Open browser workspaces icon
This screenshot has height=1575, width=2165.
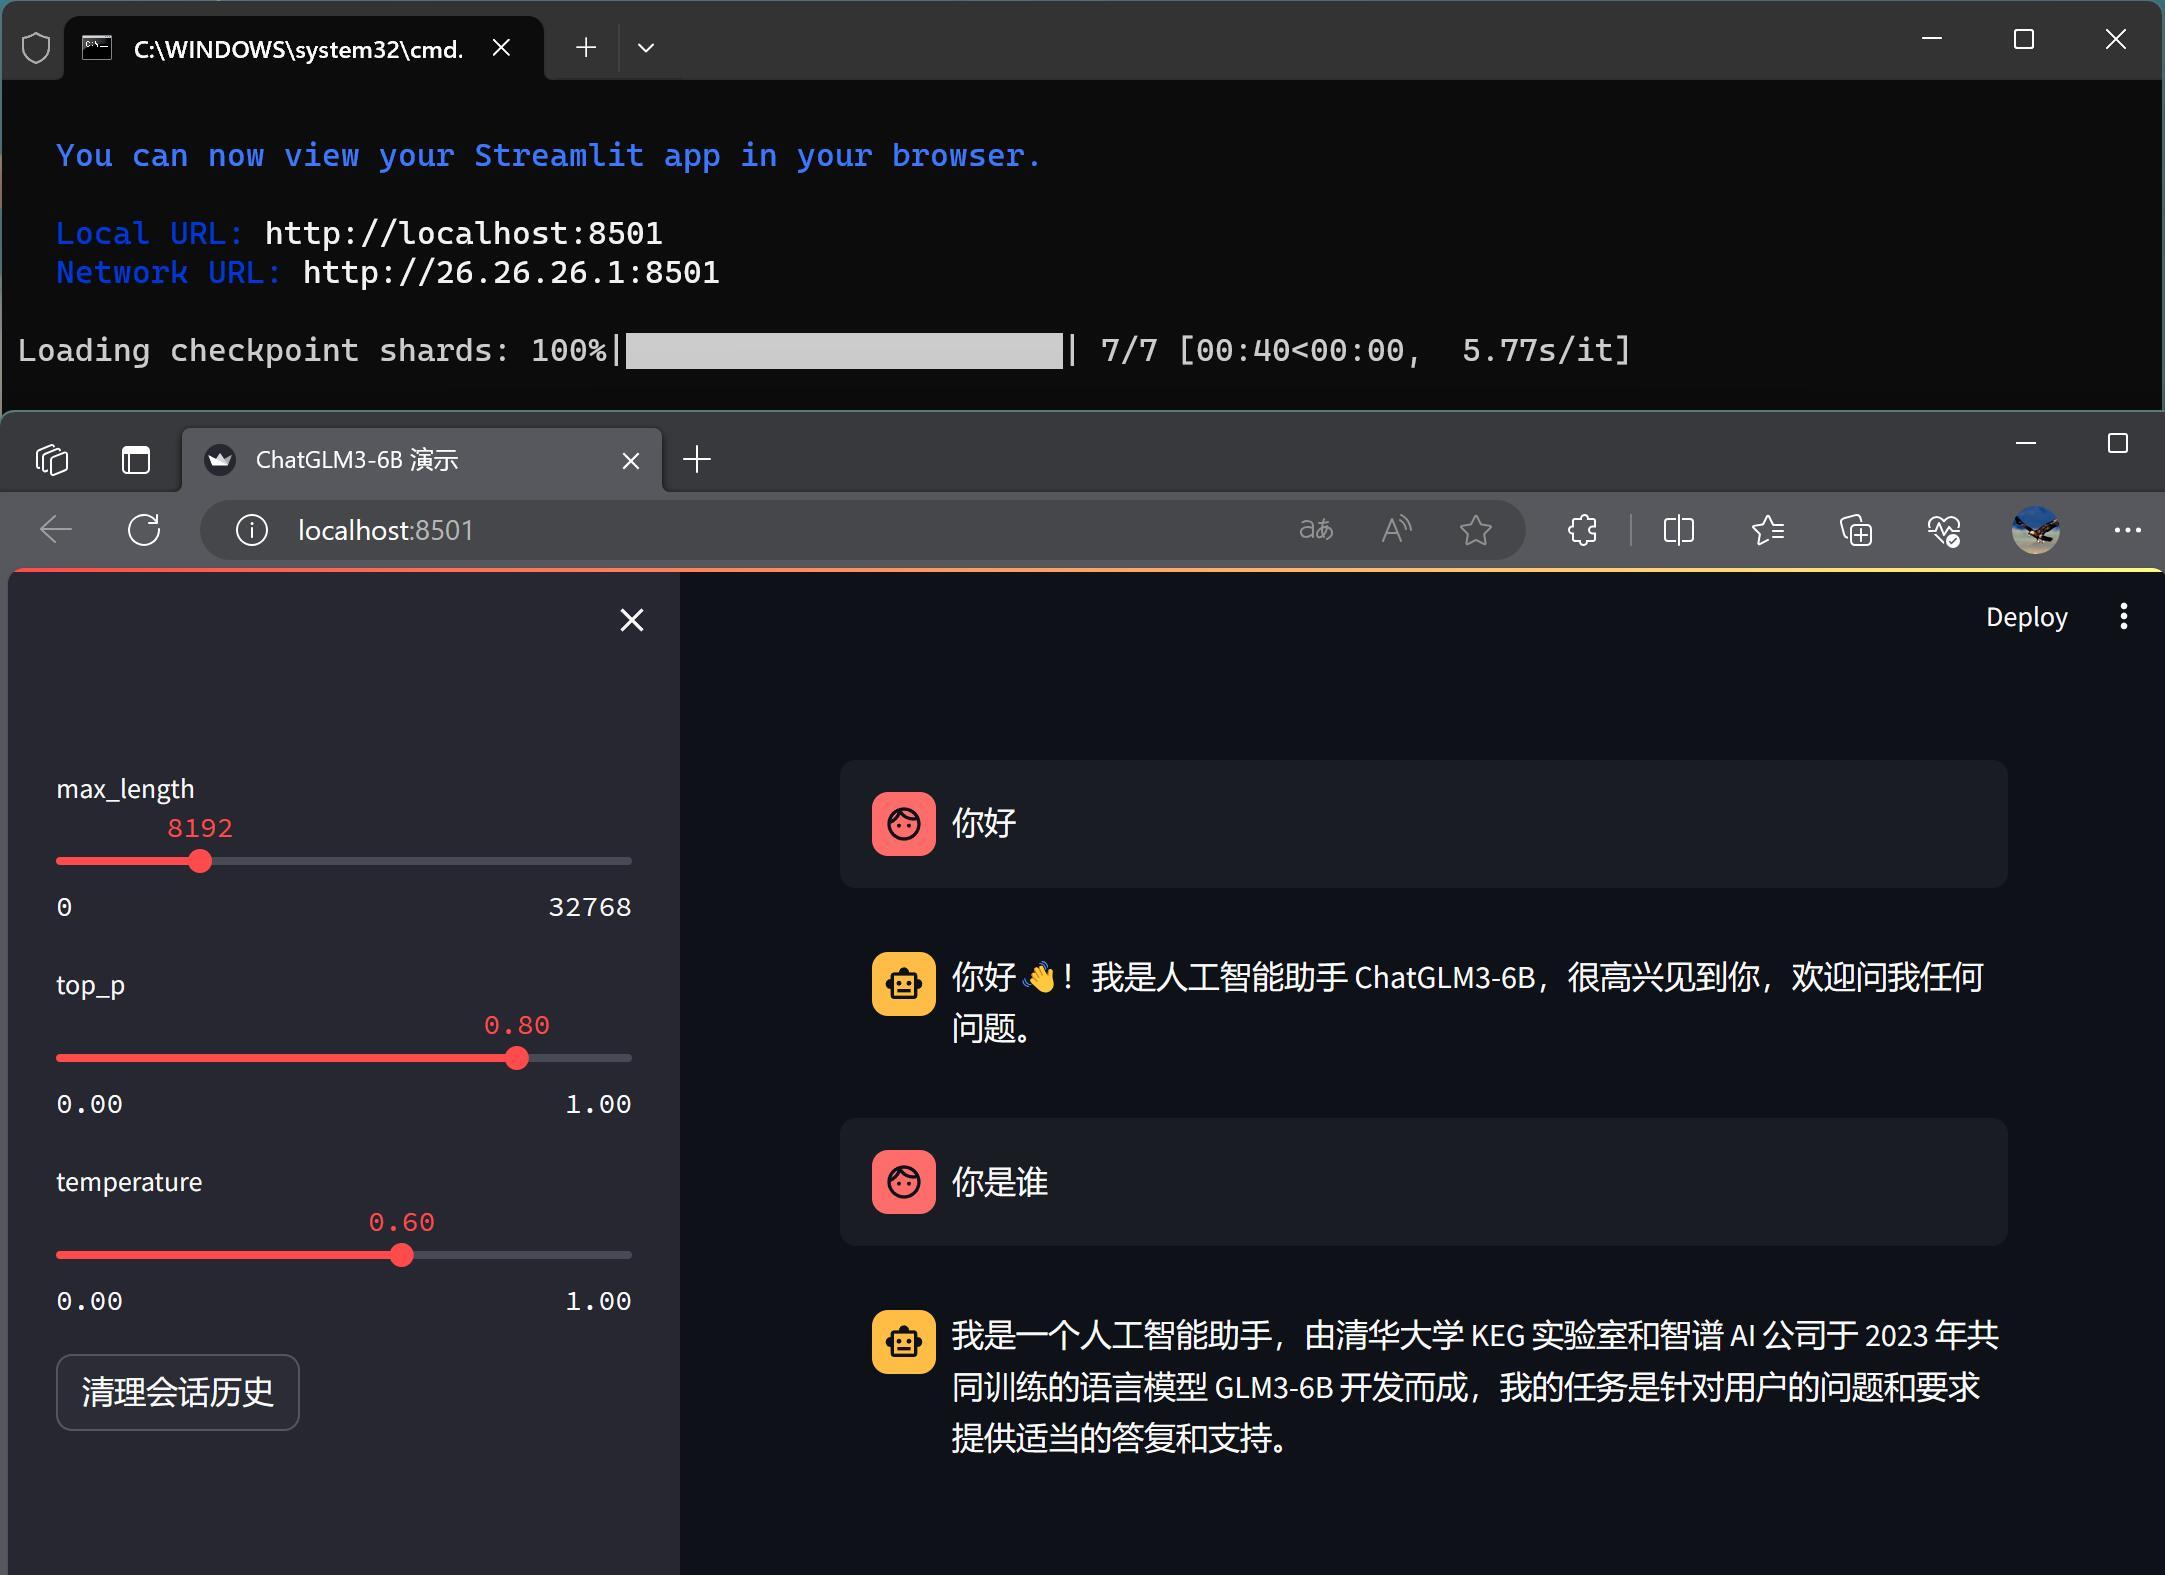[x=52, y=460]
